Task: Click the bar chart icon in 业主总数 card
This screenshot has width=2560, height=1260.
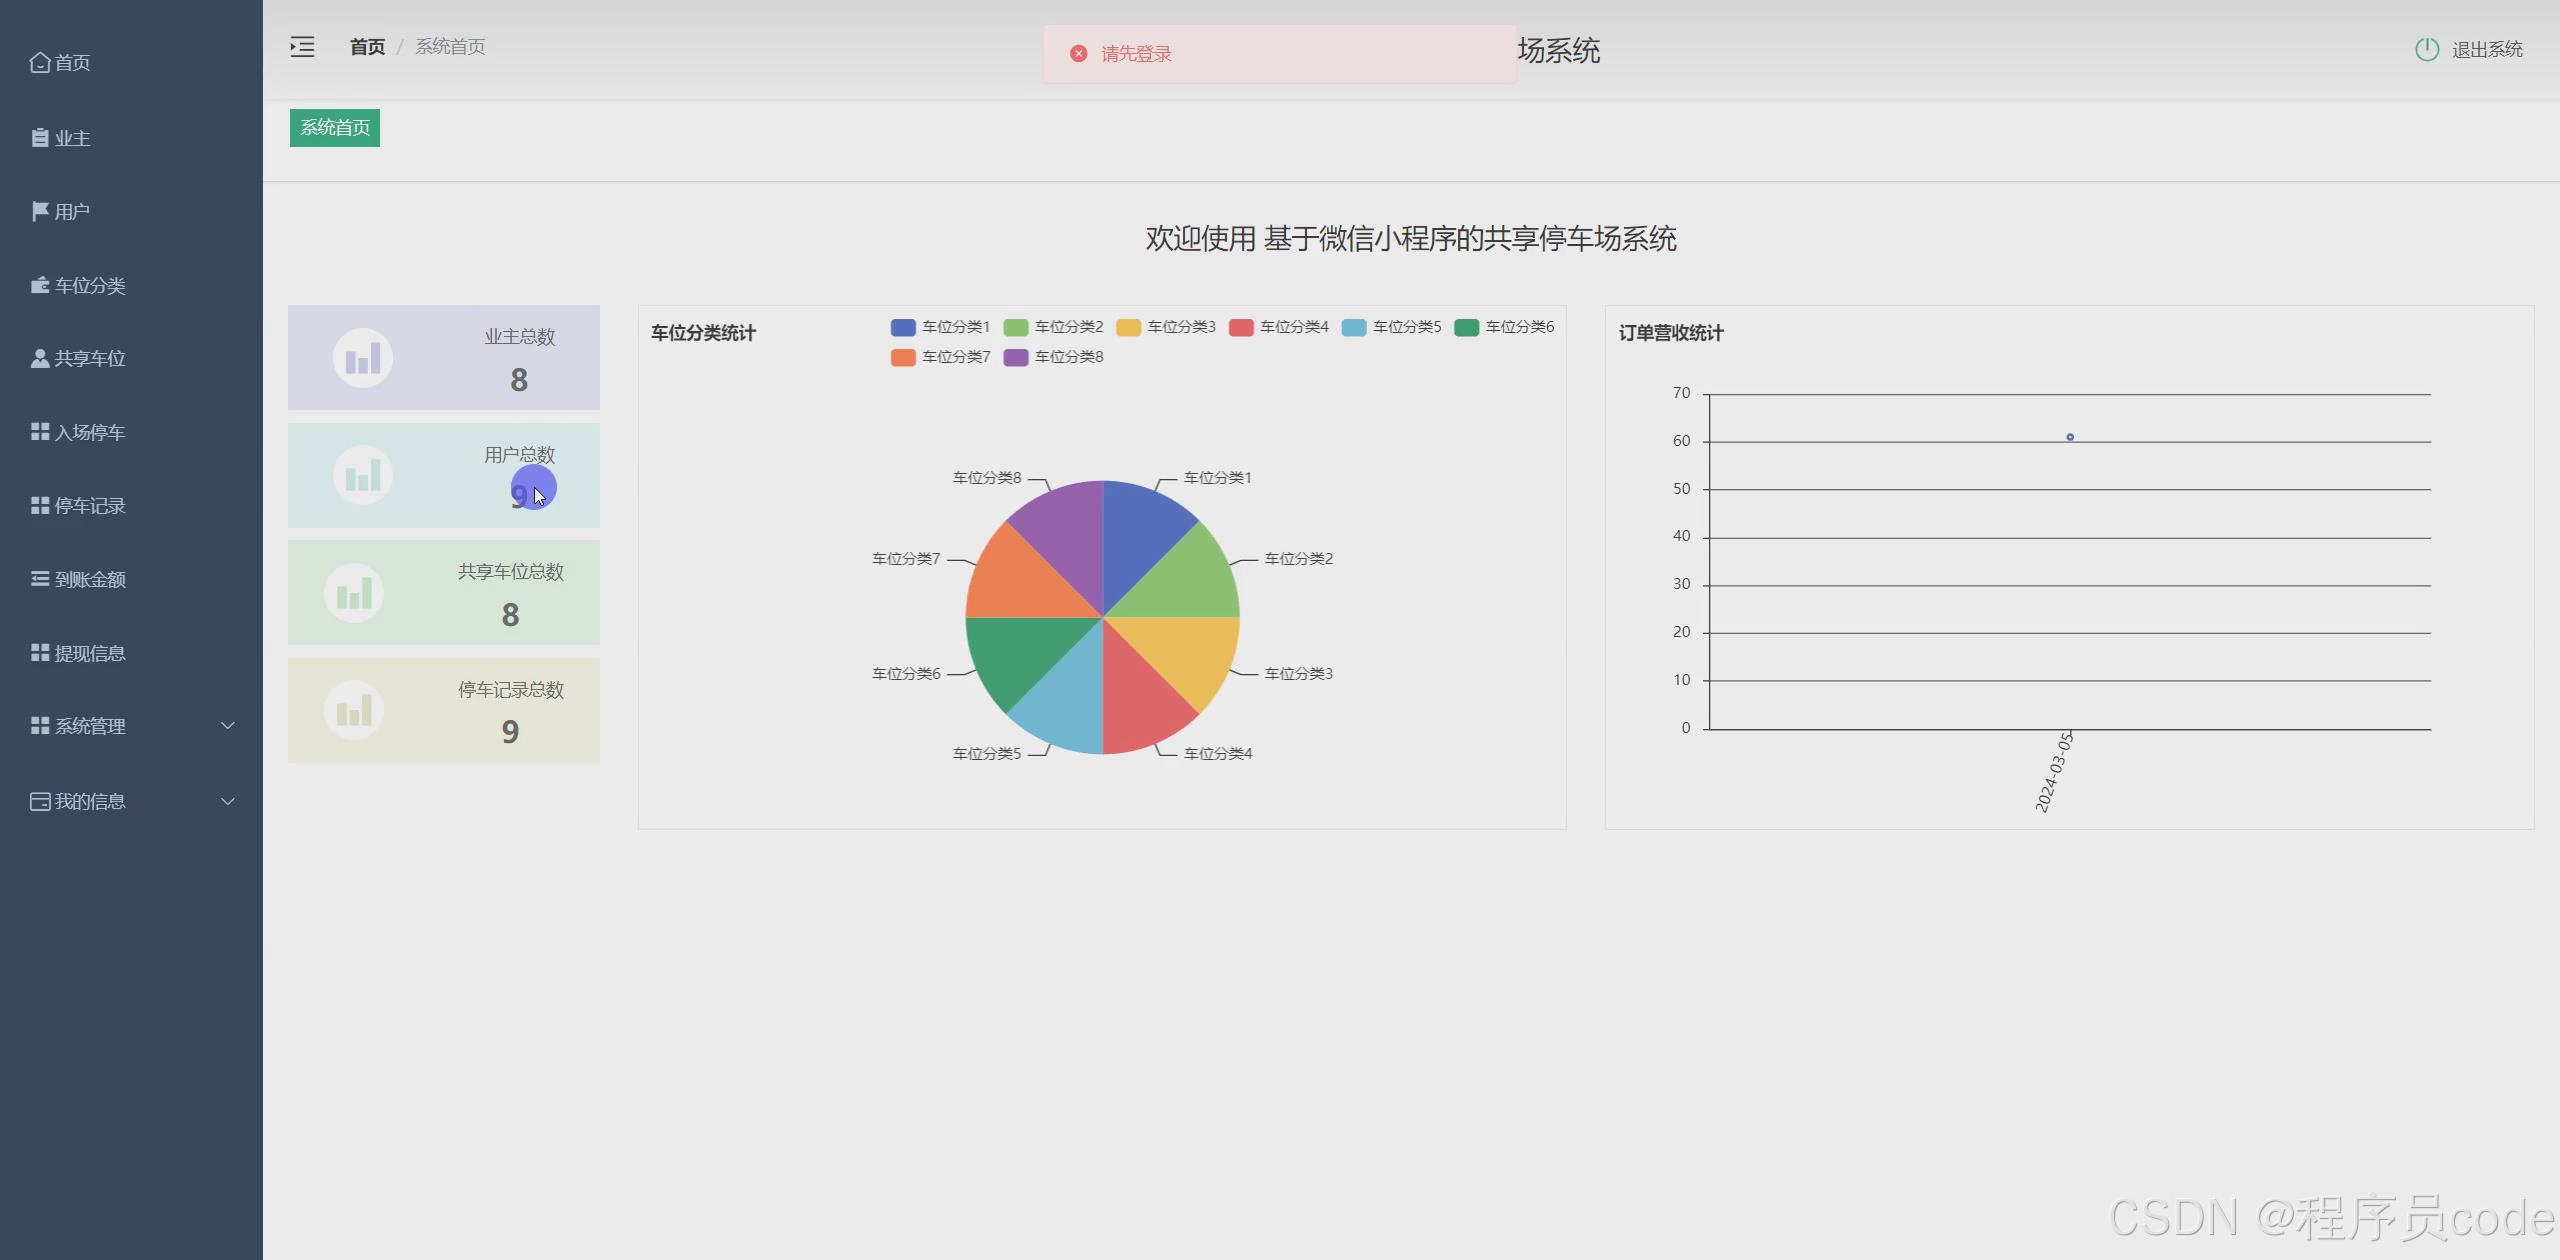Action: pos(362,357)
